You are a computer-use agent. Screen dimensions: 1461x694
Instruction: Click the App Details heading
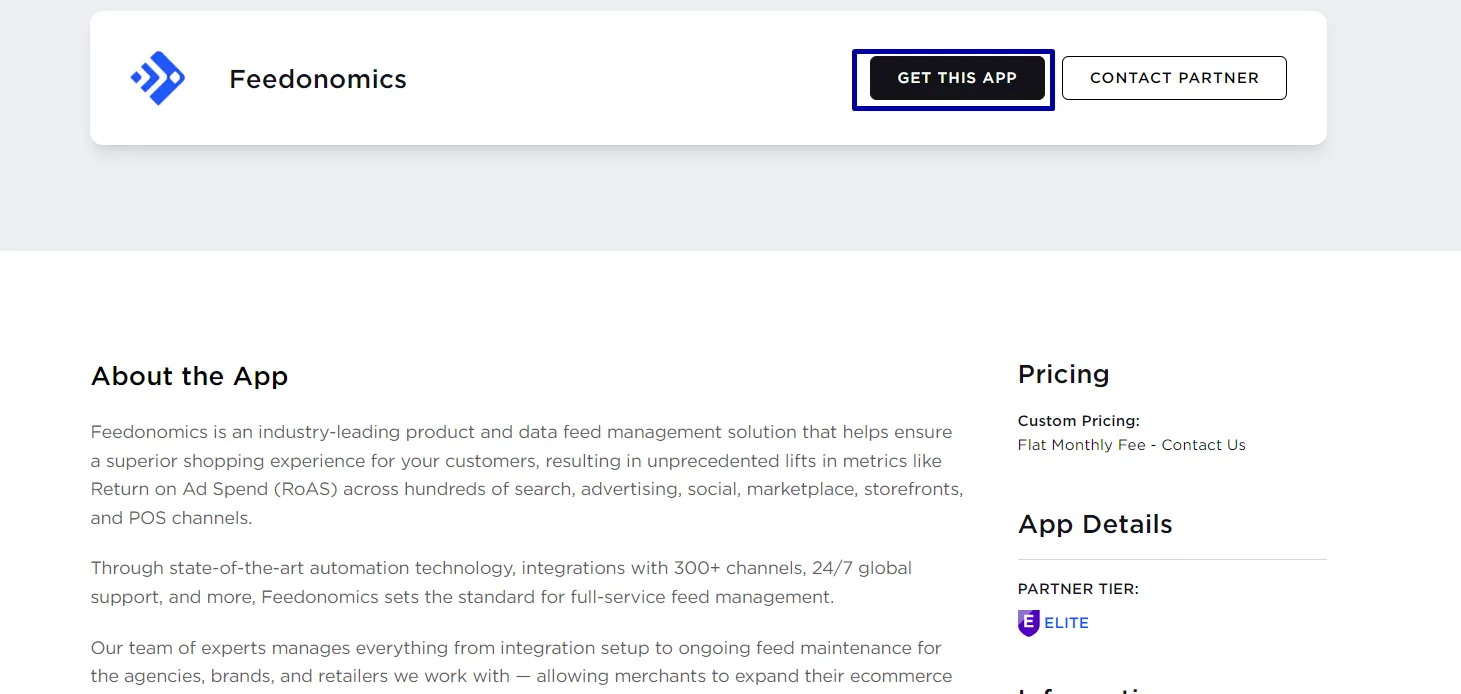[x=1095, y=524]
